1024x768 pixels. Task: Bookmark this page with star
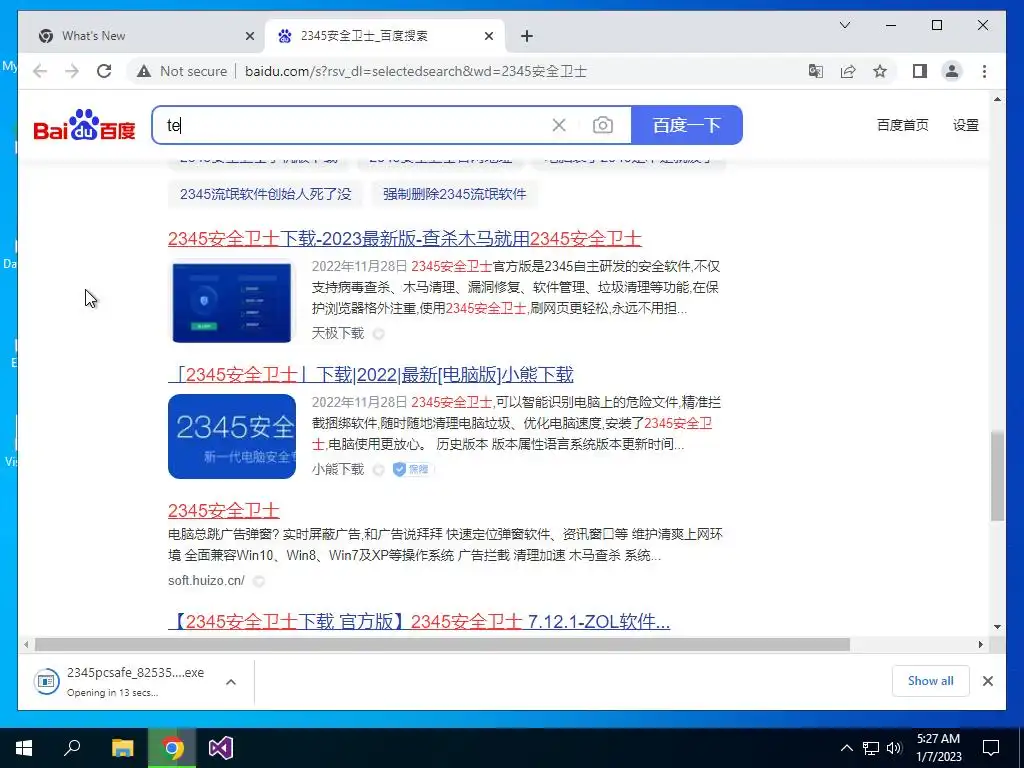click(x=880, y=71)
